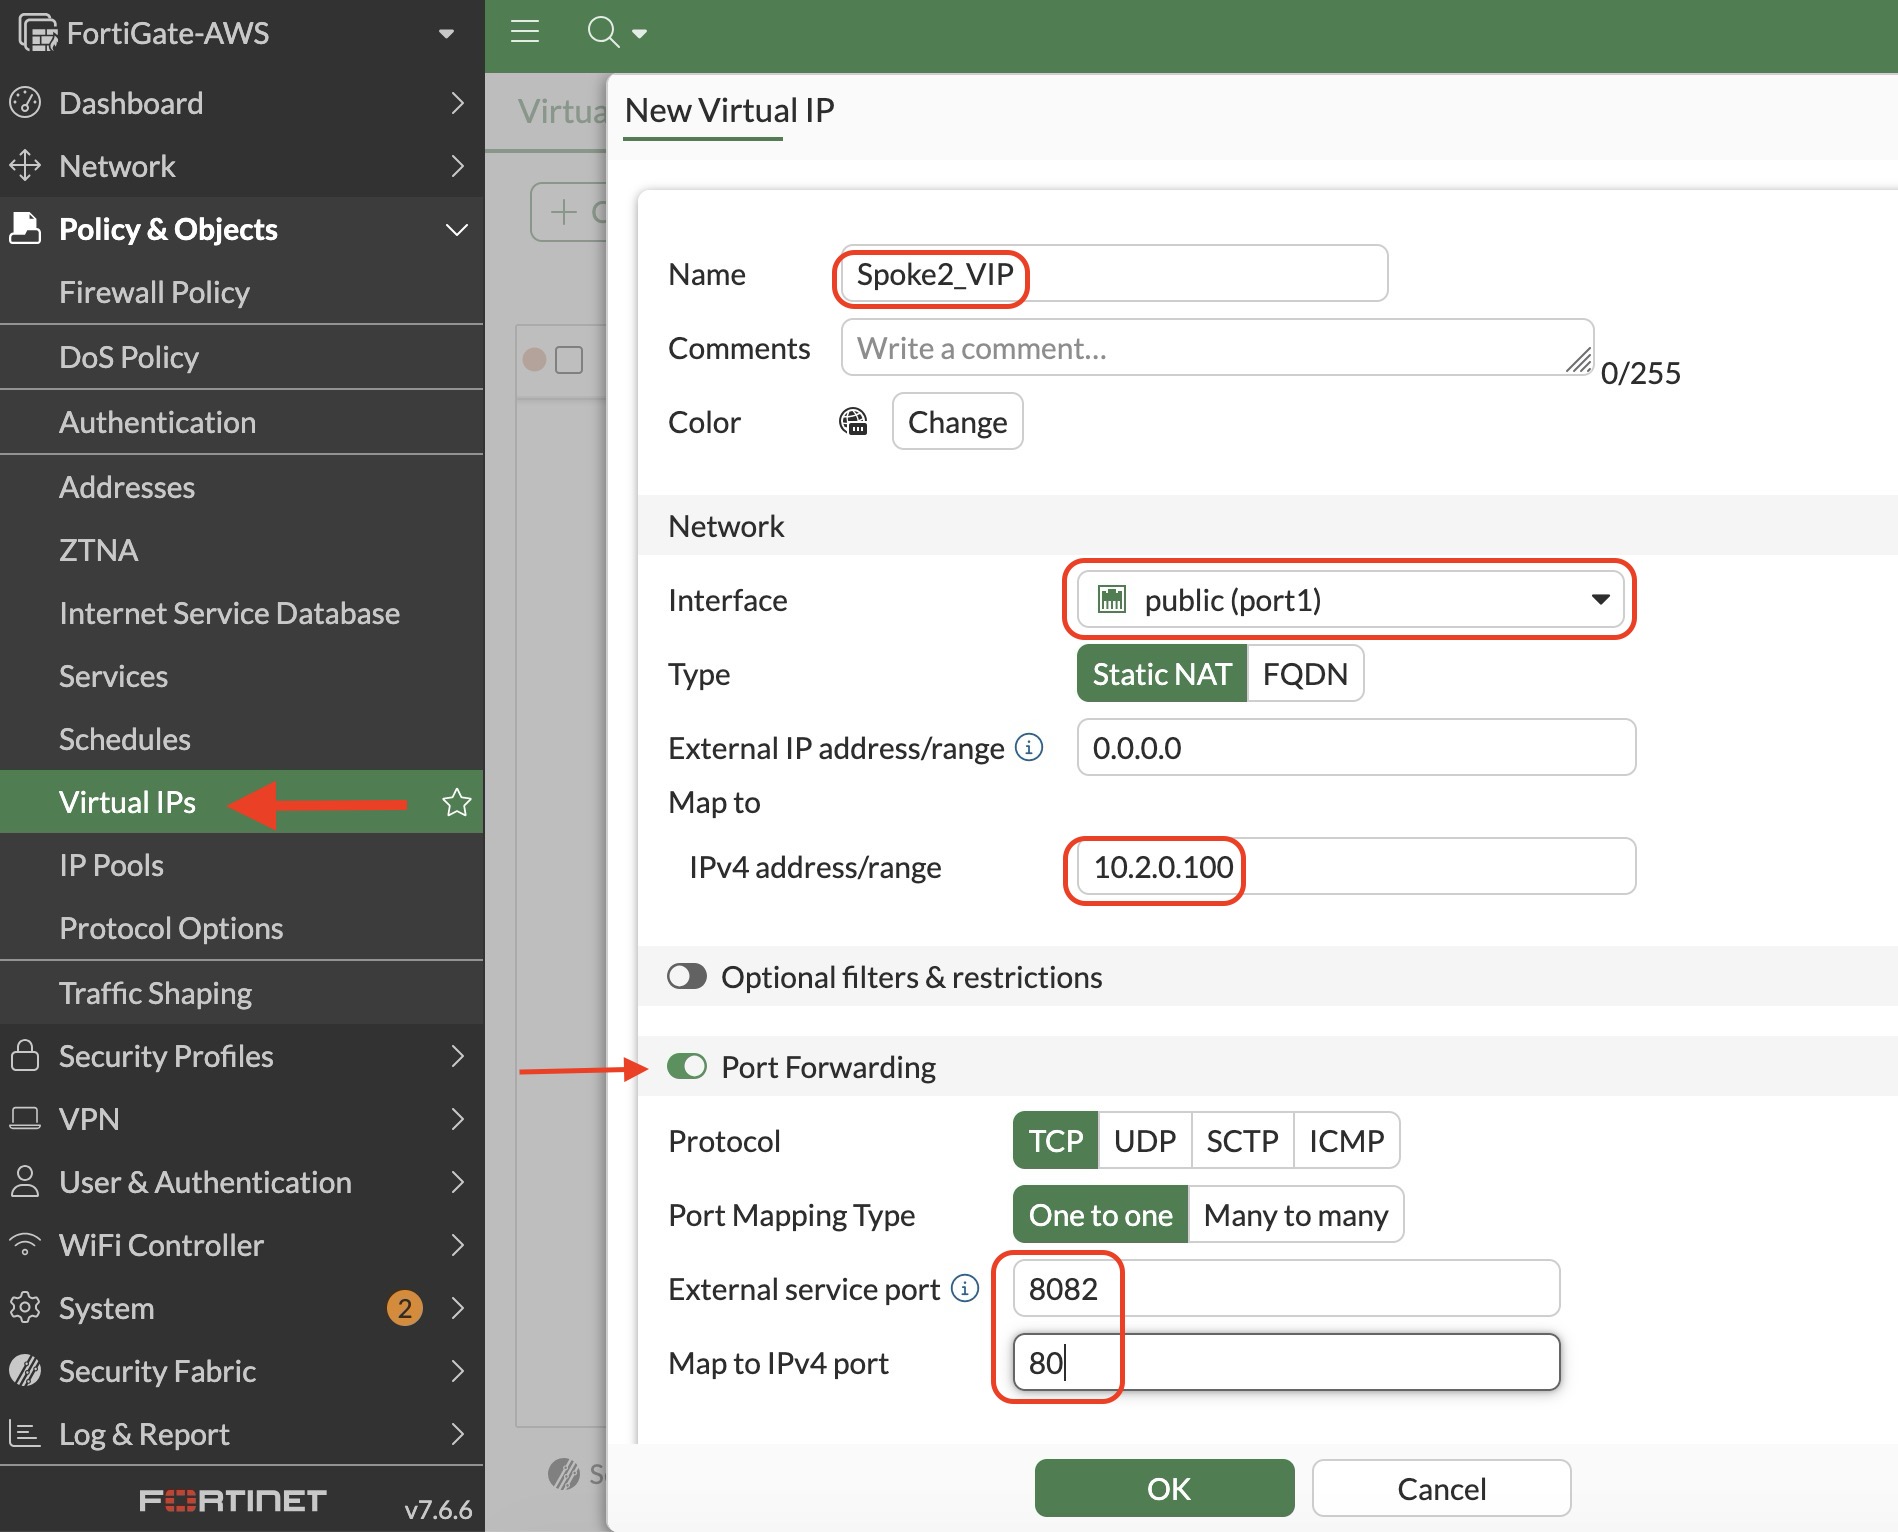Click the Comments text area
The image size is (1898, 1532).
point(1217,347)
